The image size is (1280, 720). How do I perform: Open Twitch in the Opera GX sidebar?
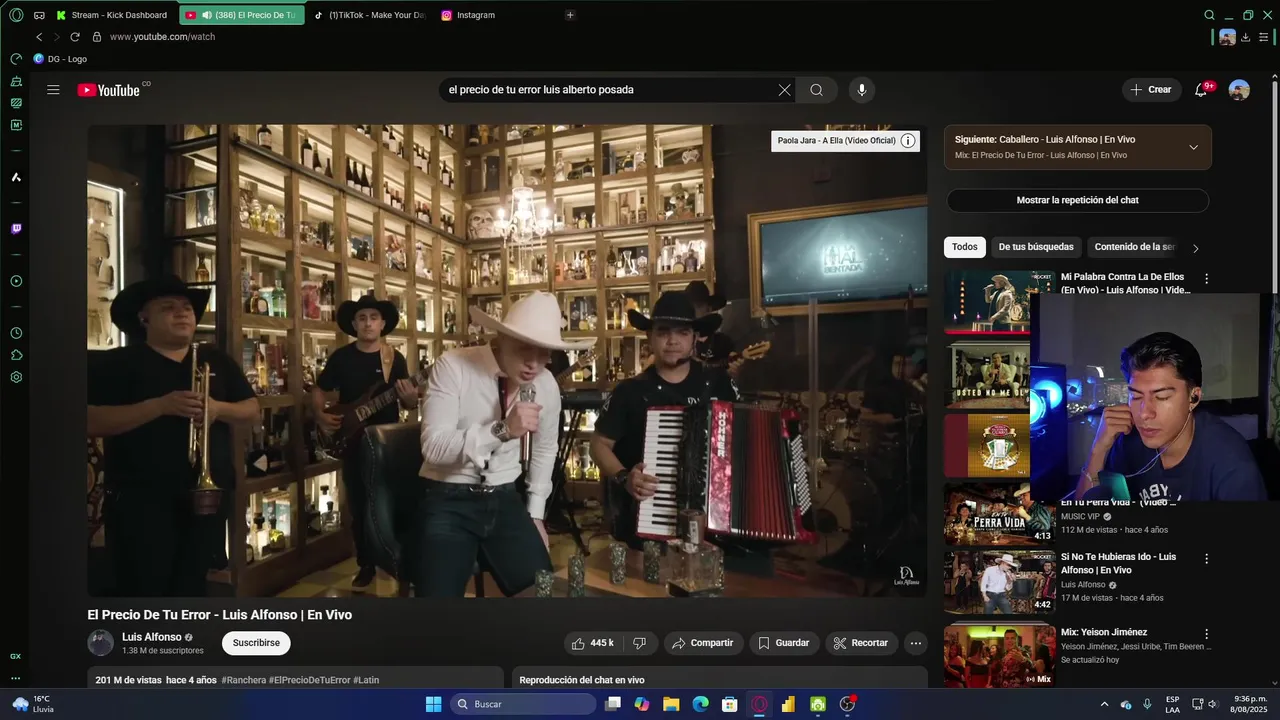tap(16, 229)
